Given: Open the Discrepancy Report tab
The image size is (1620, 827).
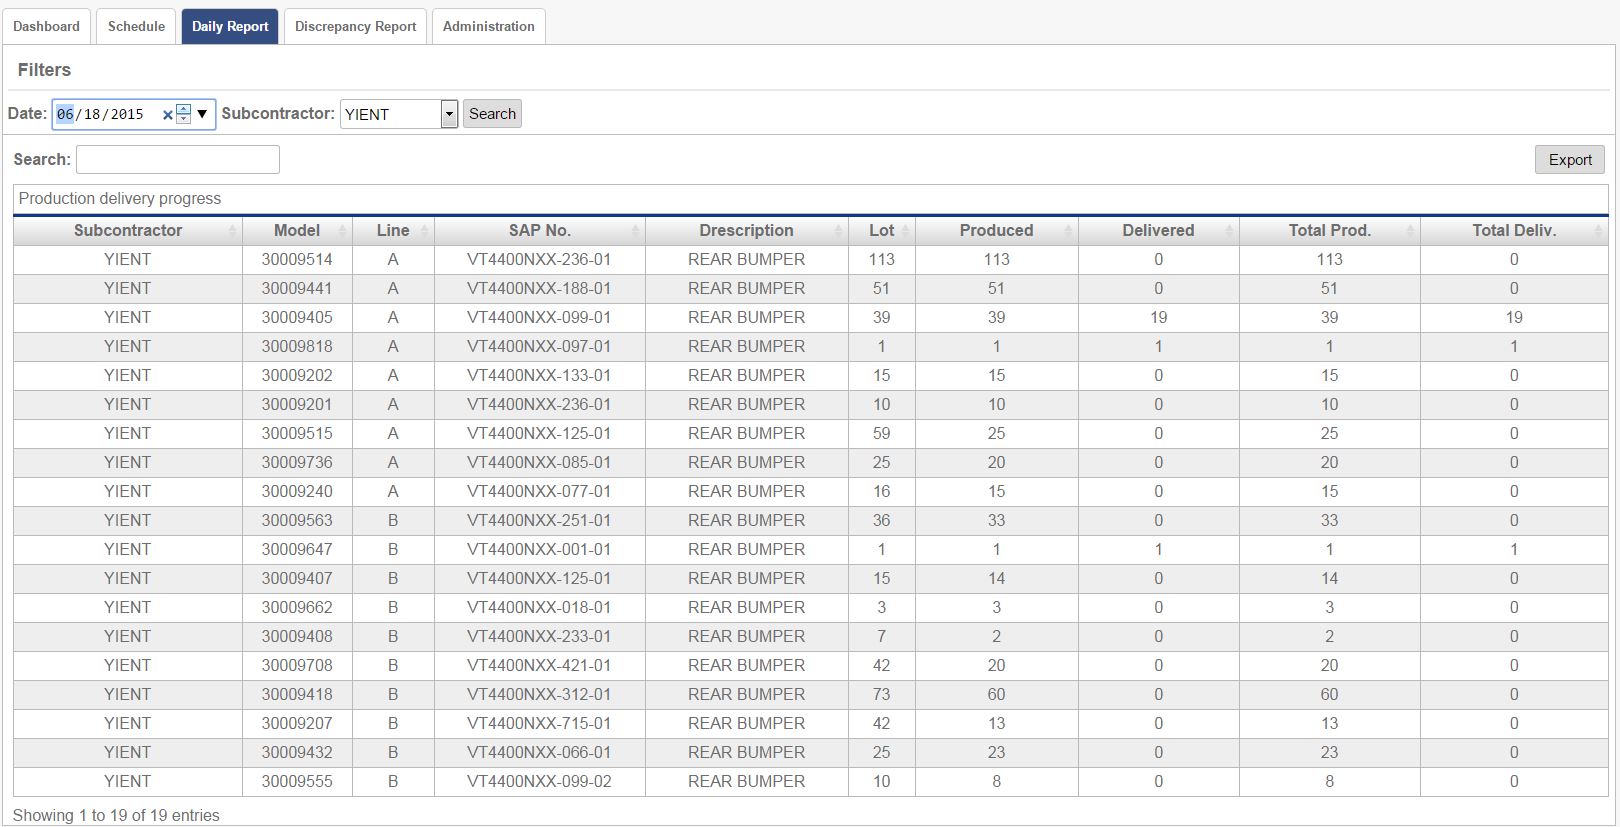Looking at the screenshot, I should pyautogui.click(x=355, y=26).
